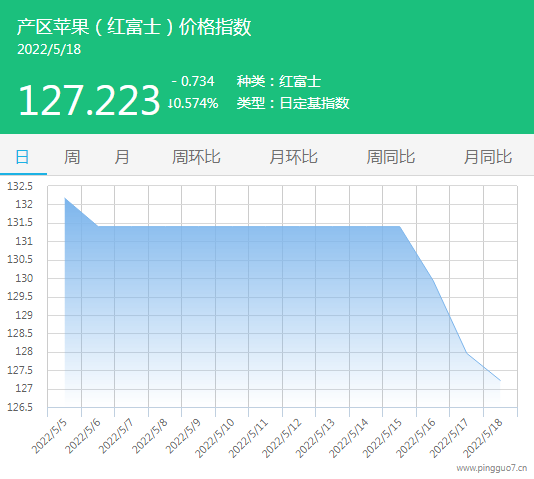Viewport: 534px width, 479px height.
Task: Click the 2022/5/5 peak data point
Action: 65,198
